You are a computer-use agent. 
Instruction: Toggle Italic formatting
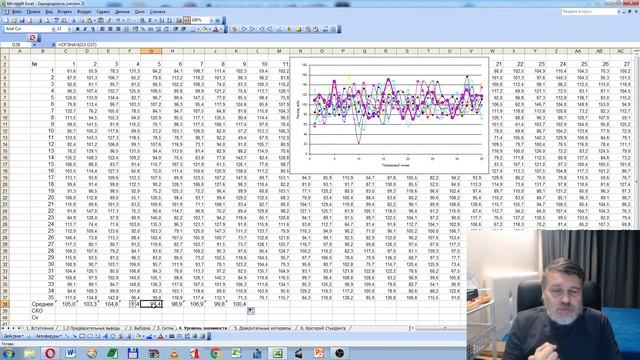click(85, 29)
